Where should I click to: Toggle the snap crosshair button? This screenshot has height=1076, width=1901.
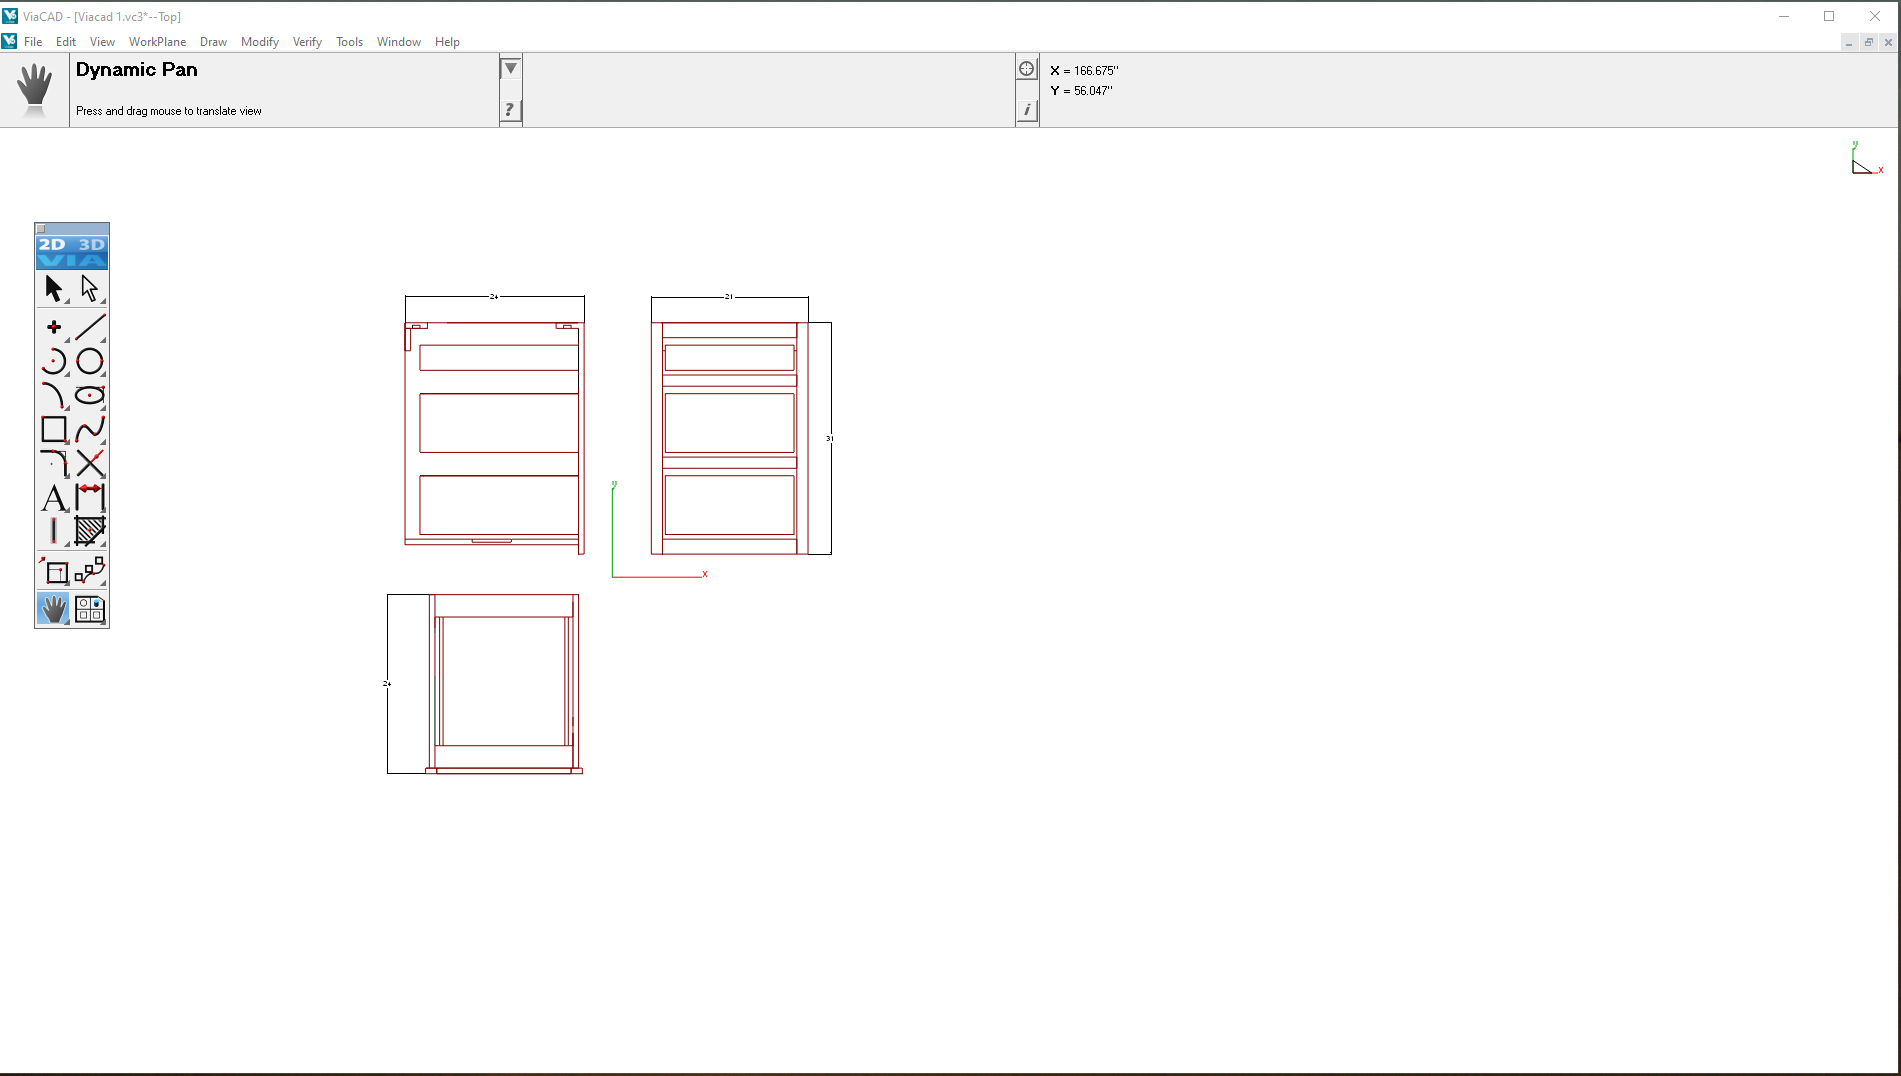tap(1026, 69)
